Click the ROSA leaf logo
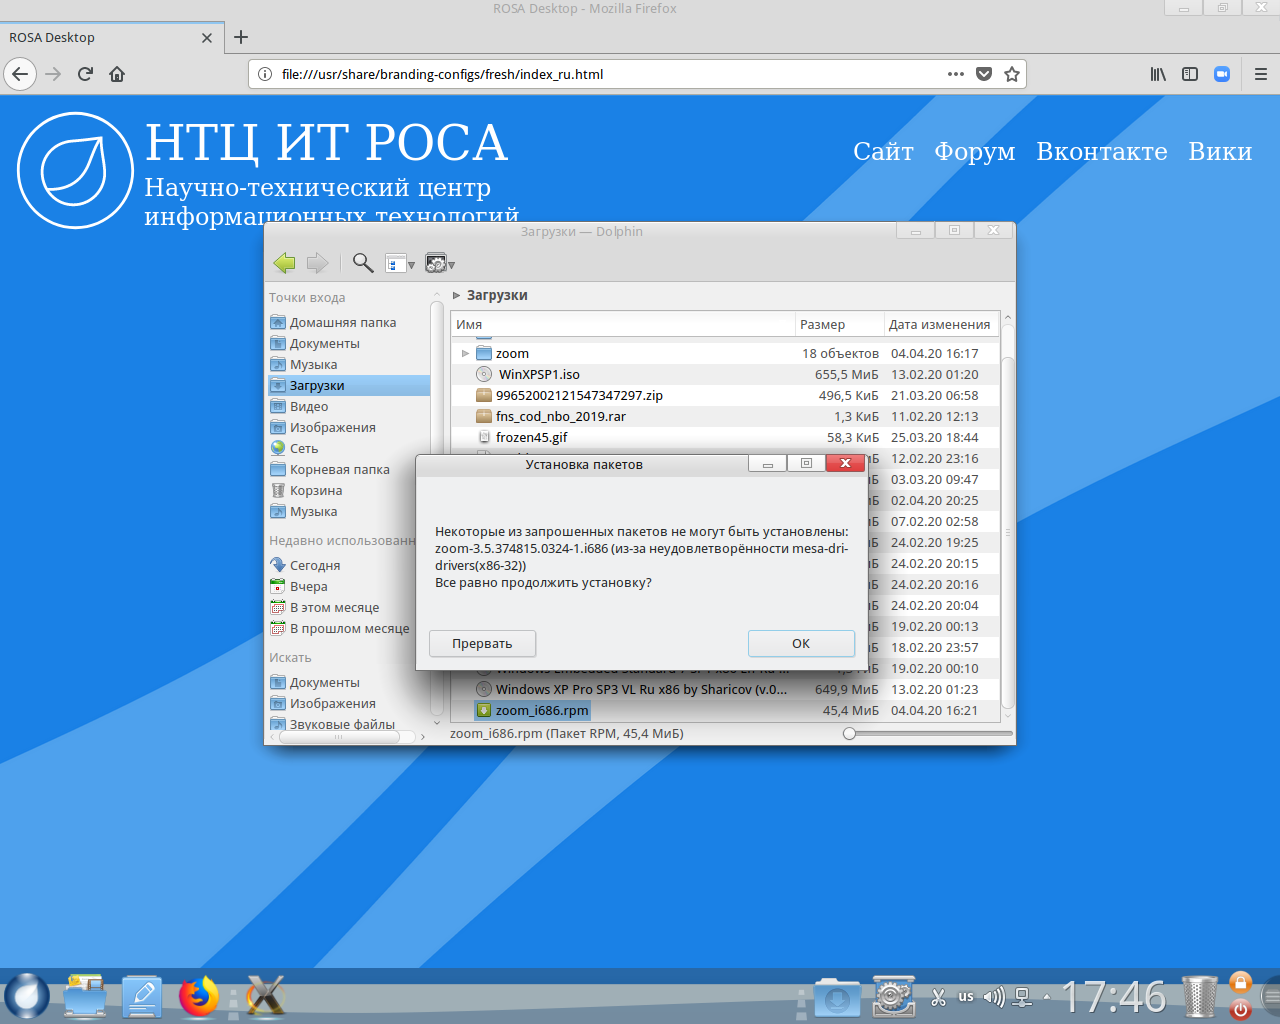The height and width of the screenshot is (1024, 1280). point(75,170)
